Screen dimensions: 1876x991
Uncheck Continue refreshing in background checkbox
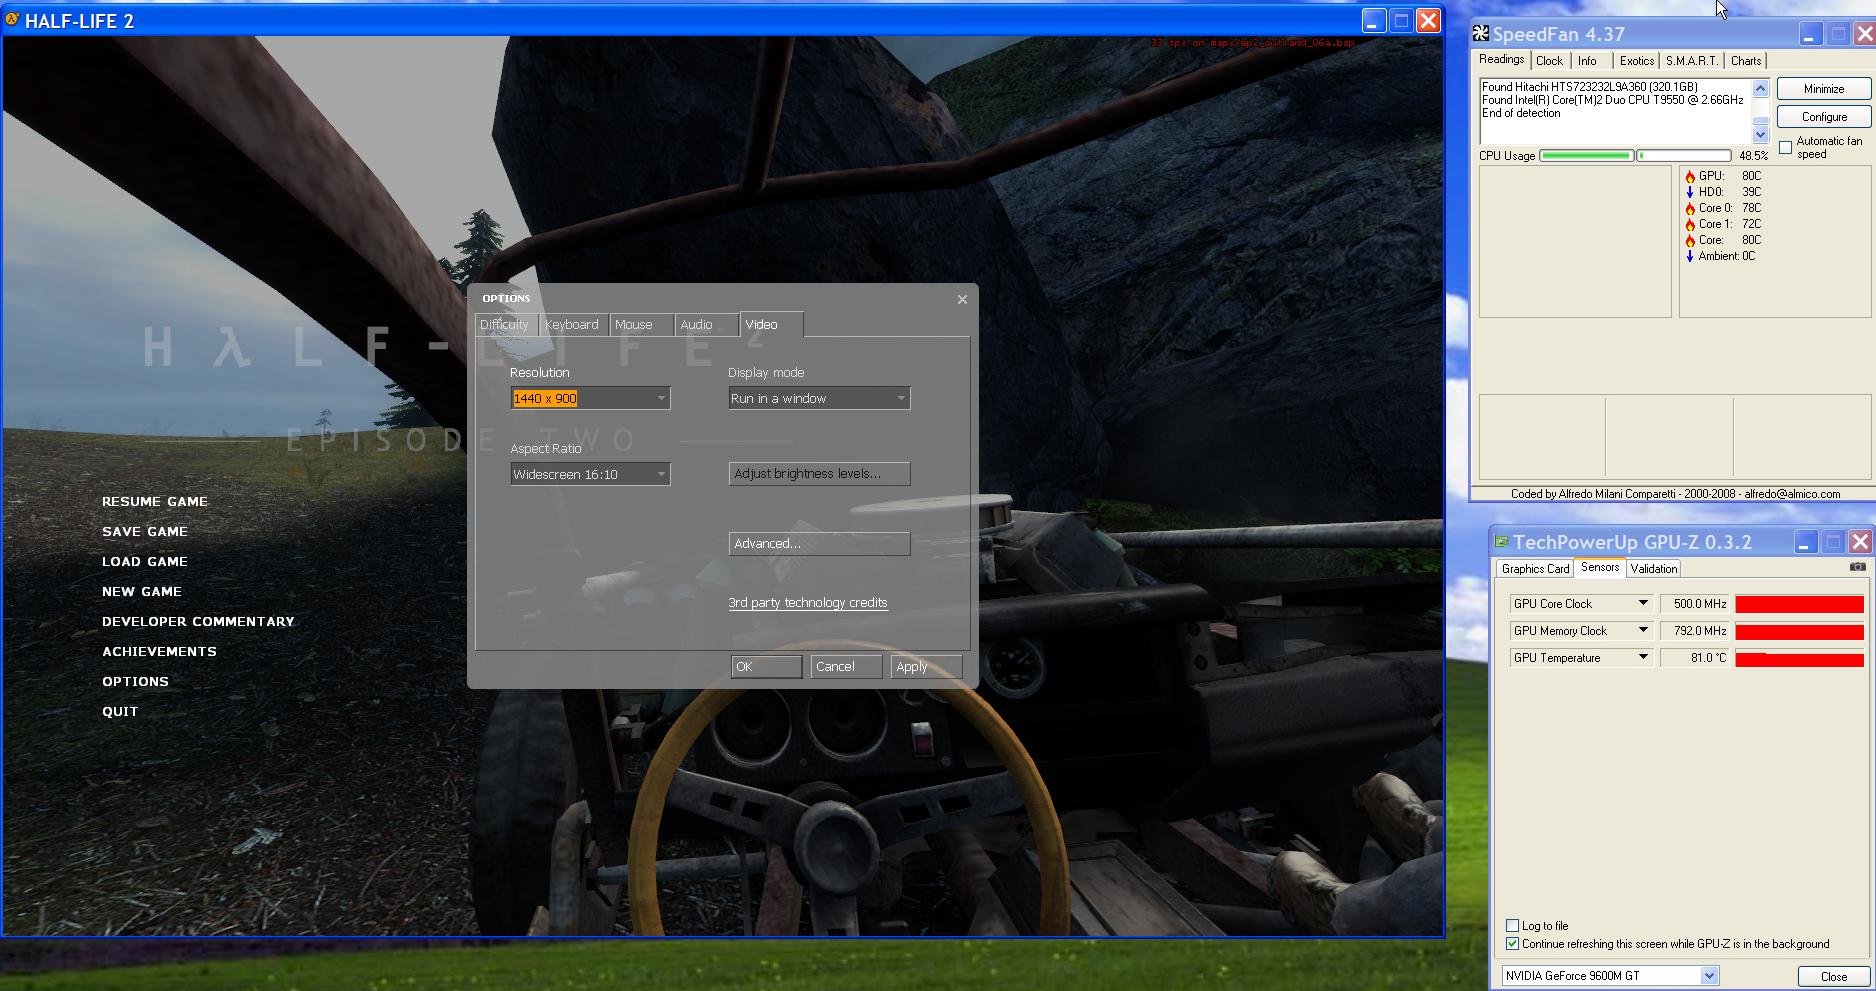[x=1512, y=944]
